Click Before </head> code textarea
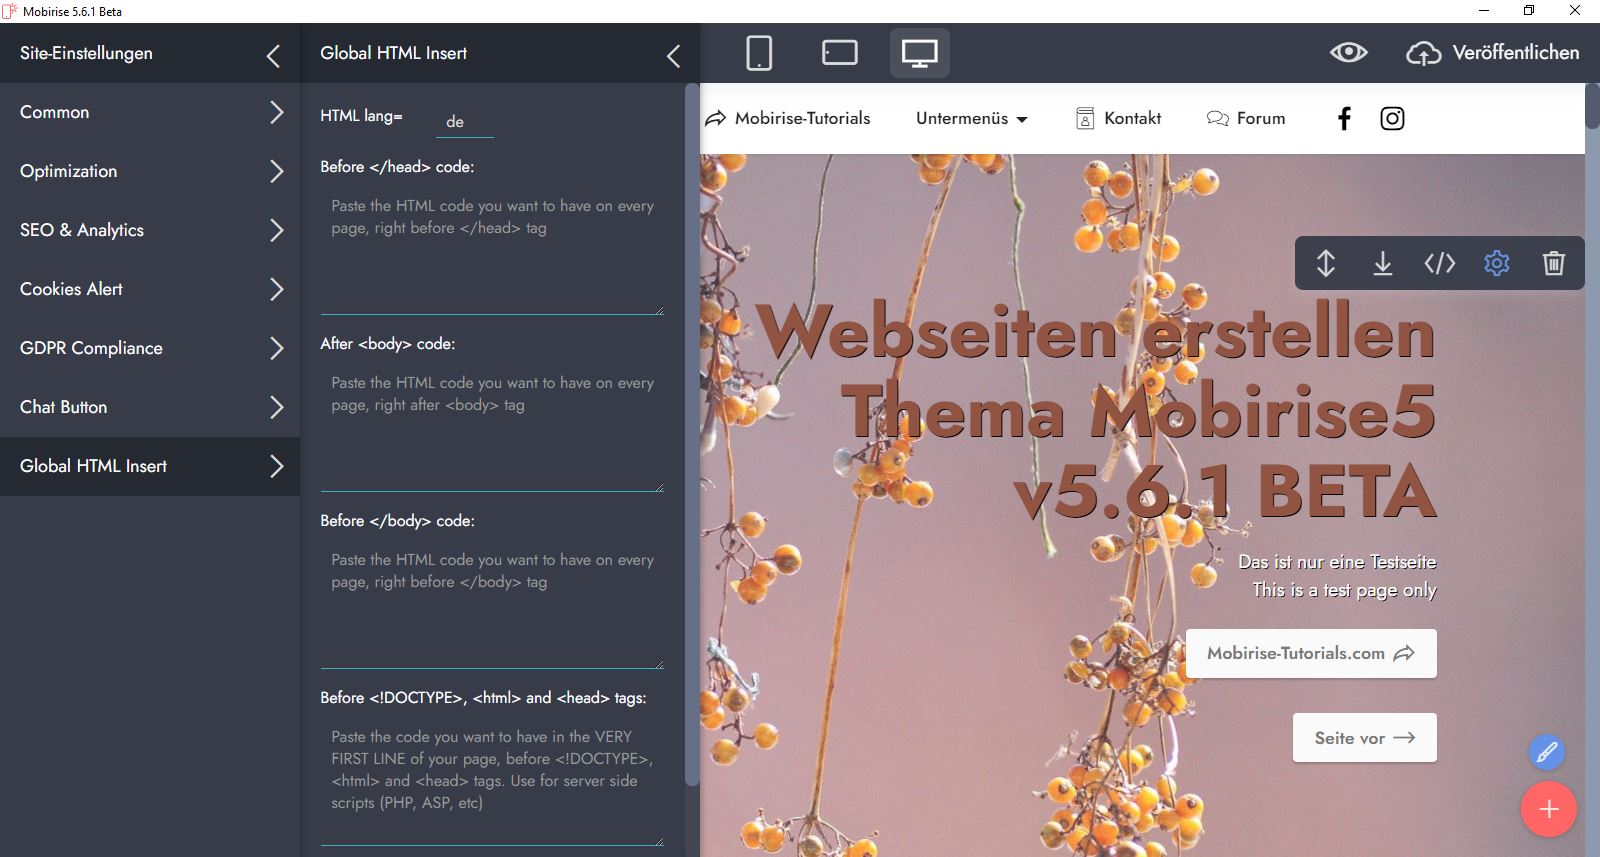1600x857 pixels. click(492, 250)
